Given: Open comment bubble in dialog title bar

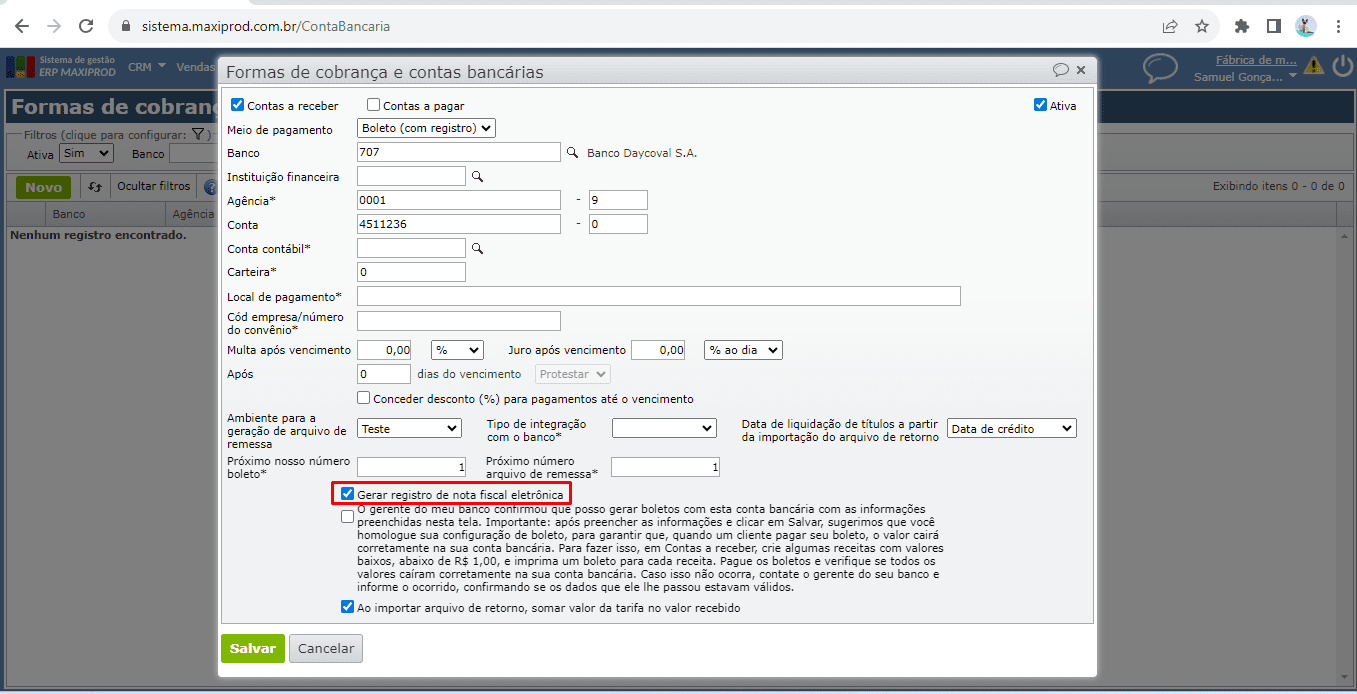Looking at the screenshot, I should [1061, 70].
